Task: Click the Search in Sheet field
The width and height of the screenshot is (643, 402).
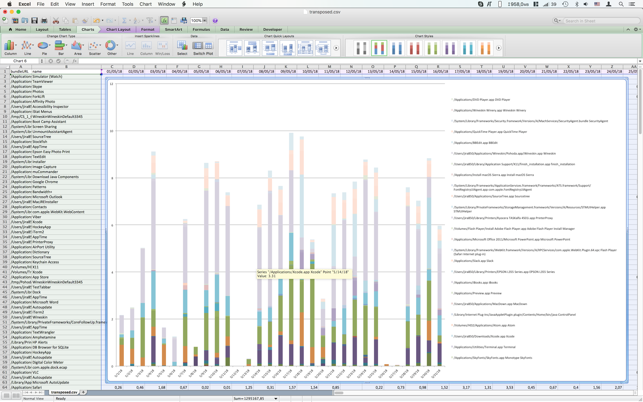Action: click(601, 21)
